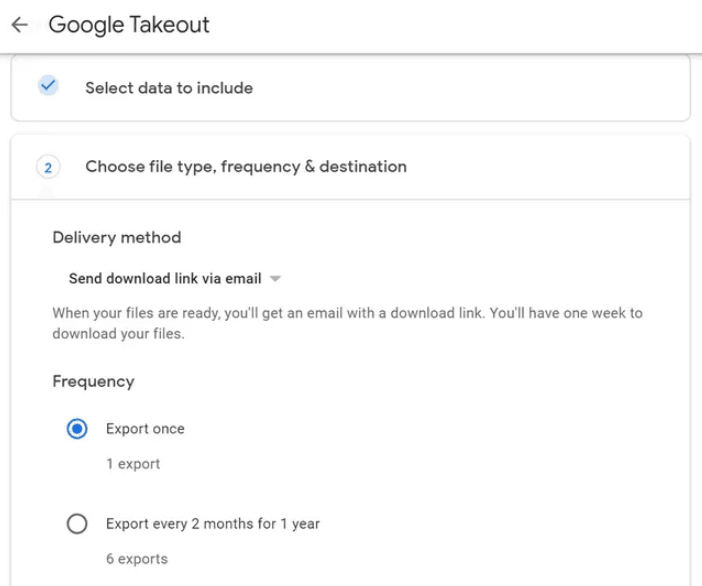Screen dimensions: 702x586
Task: Click the back arrow next to Google Takeout
Action: (19, 25)
